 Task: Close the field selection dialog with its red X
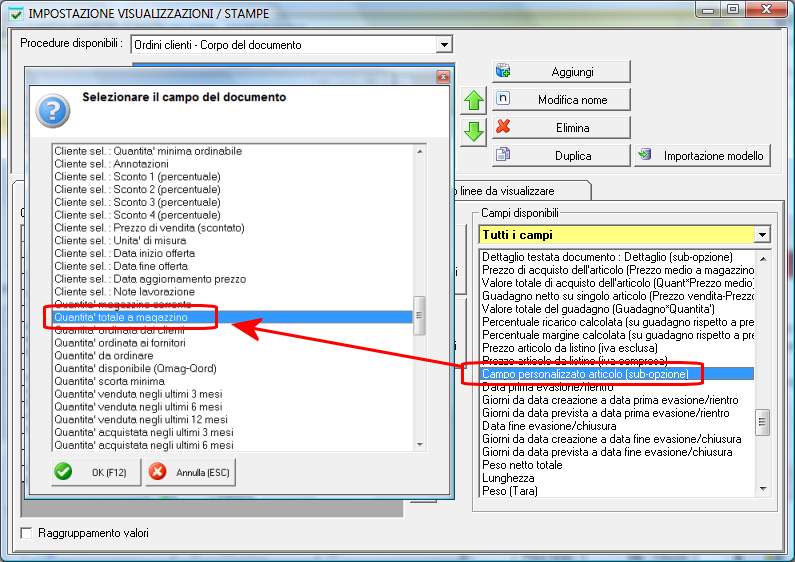pyautogui.click(x=443, y=77)
